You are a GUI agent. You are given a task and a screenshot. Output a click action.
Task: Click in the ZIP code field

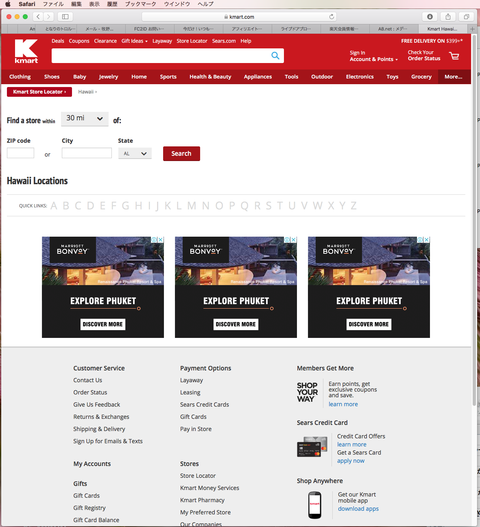[x=21, y=153]
